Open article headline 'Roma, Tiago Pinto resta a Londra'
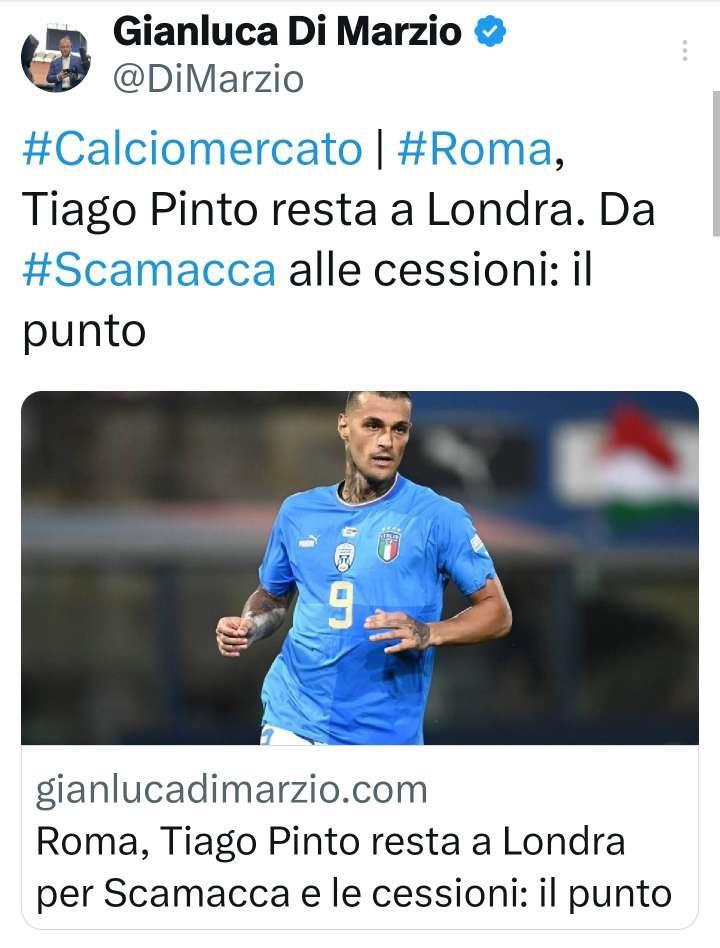 click(330, 842)
